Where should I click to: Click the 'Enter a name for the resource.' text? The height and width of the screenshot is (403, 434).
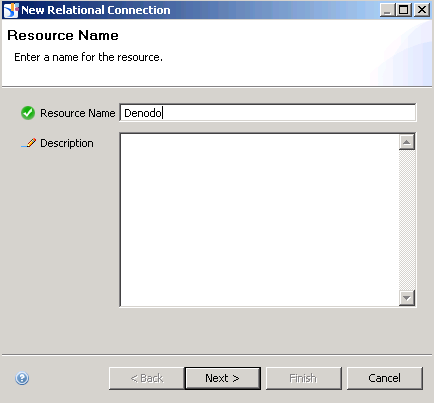(x=88, y=57)
